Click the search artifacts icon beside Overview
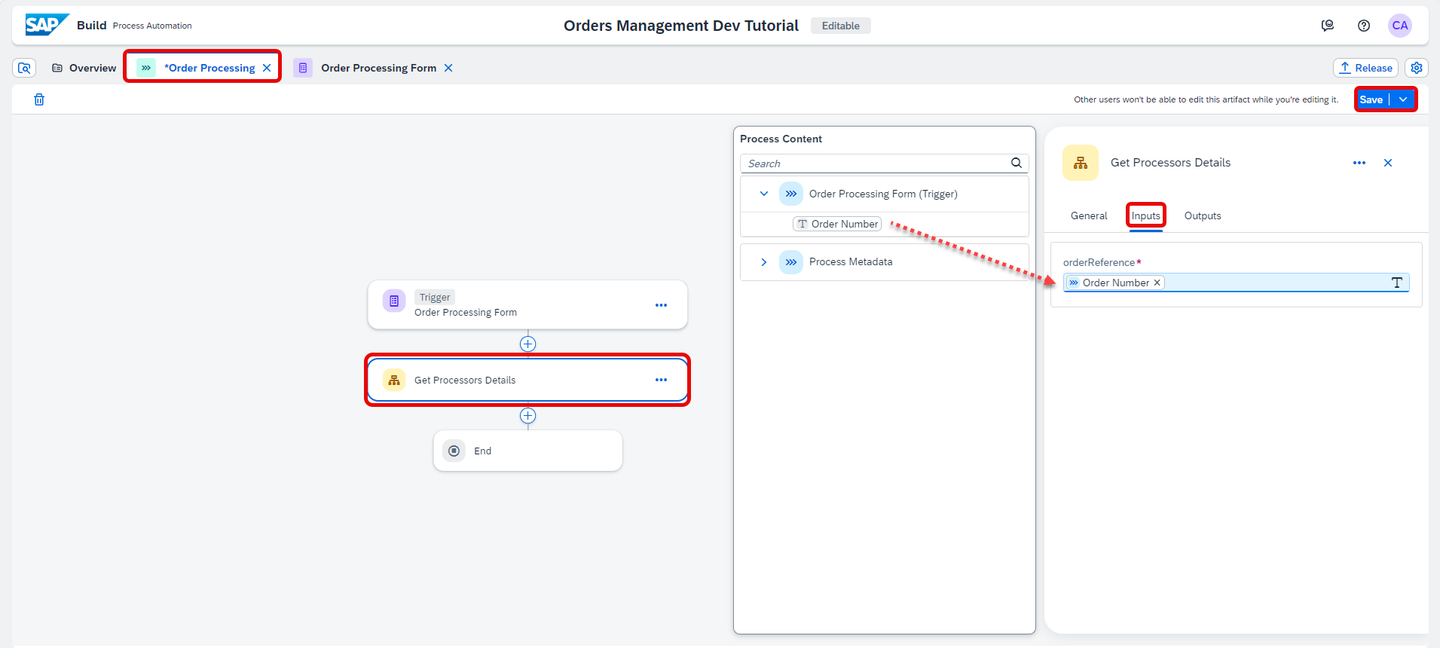 [x=25, y=68]
